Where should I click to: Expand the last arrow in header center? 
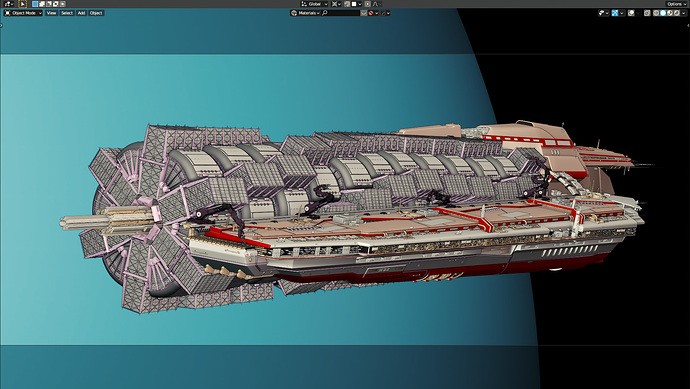pos(388,13)
